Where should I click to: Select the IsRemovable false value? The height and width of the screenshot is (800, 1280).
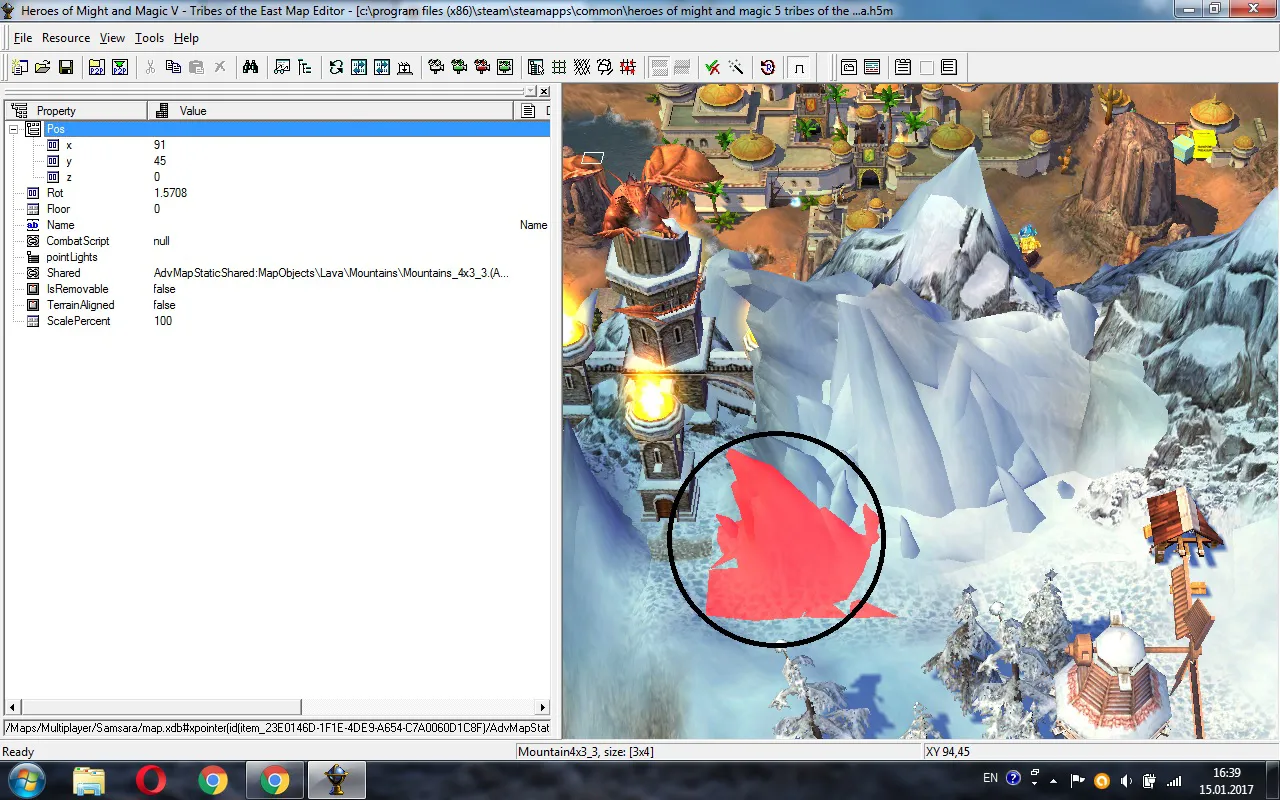[x=164, y=289]
